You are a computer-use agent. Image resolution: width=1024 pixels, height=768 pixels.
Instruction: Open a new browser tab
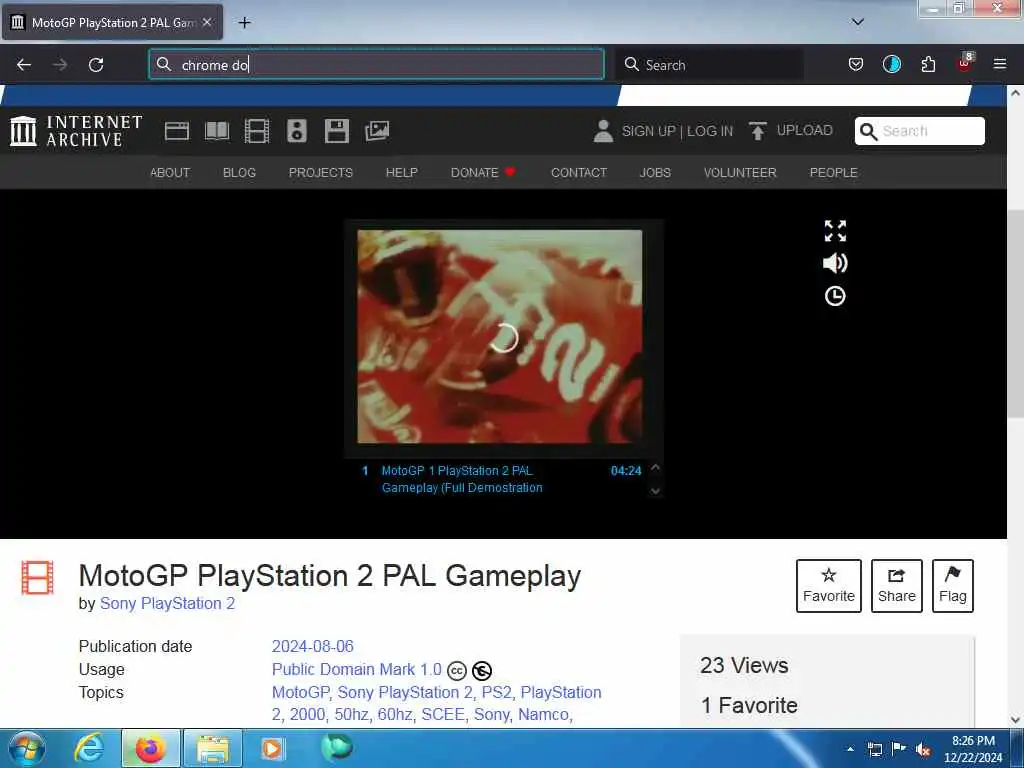244,23
